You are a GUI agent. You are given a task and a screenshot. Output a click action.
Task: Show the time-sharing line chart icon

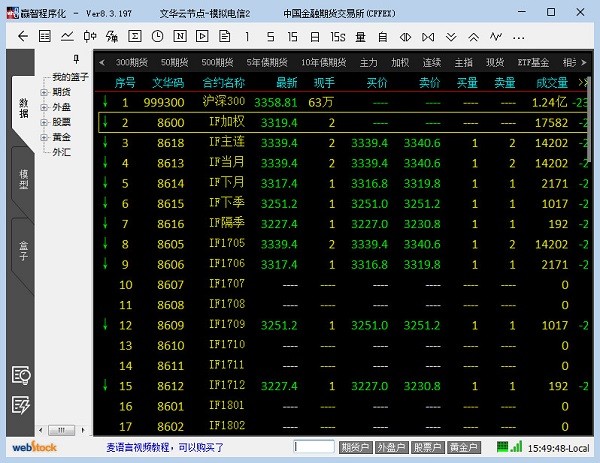(67, 37)
